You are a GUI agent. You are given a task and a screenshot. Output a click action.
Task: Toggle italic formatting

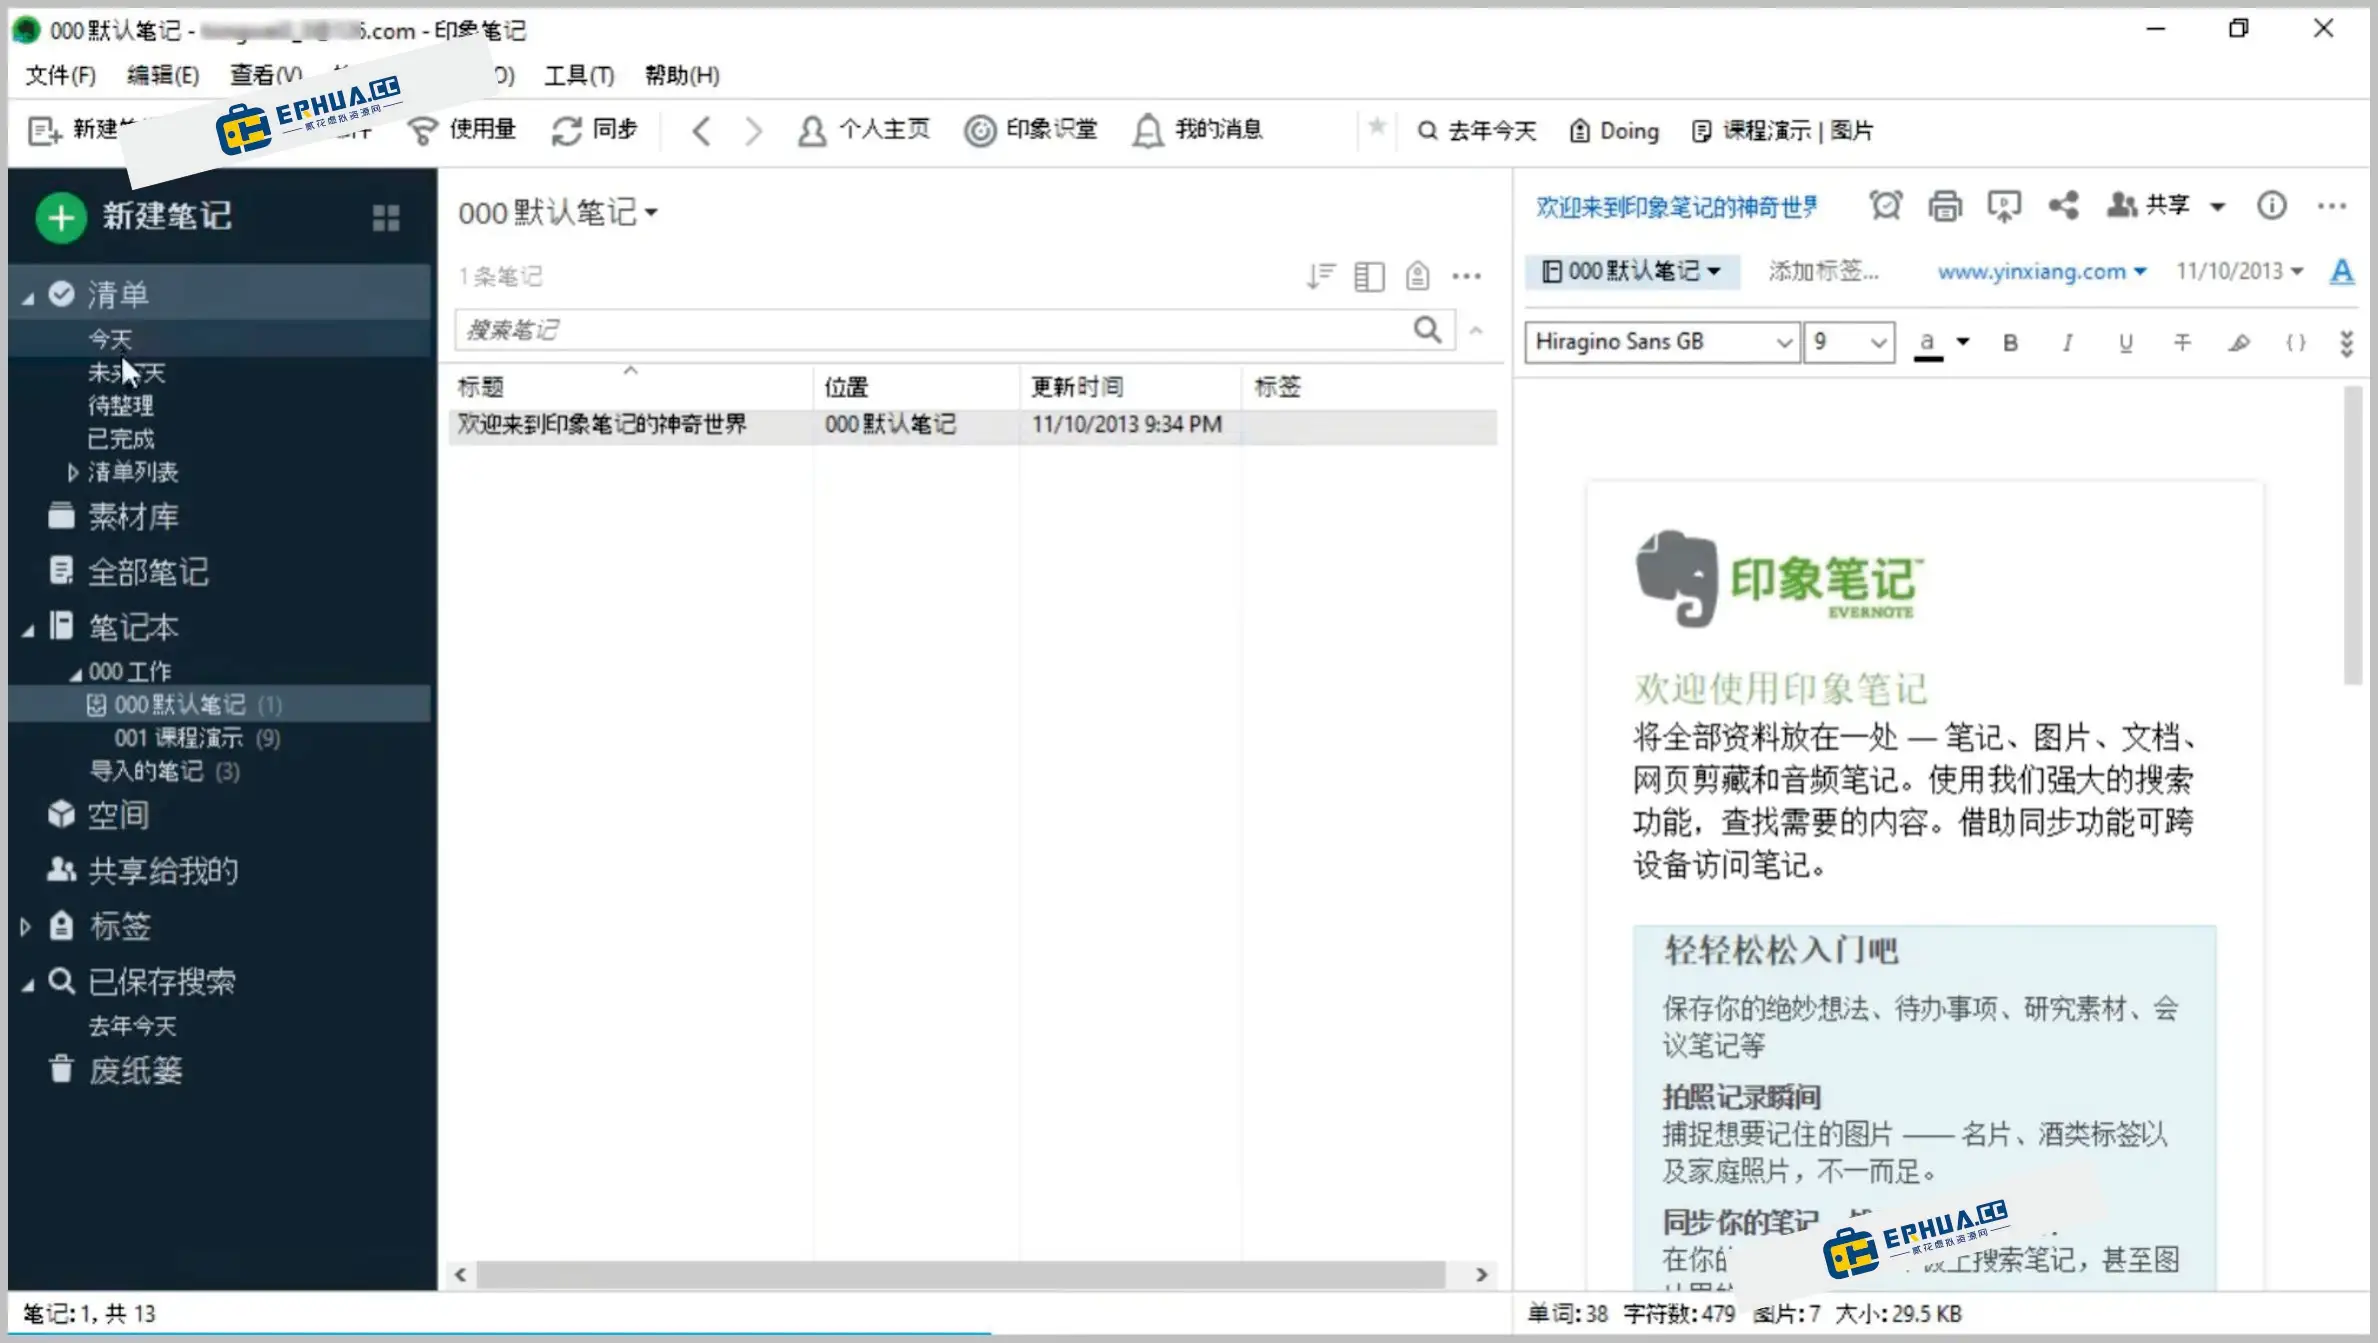pyautogui.click(x=2067, y=343)
